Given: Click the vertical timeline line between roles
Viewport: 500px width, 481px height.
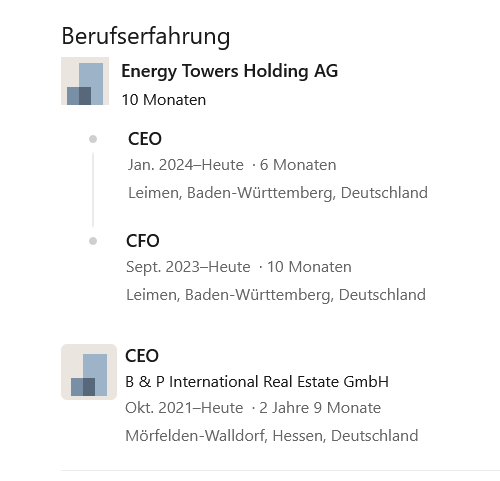Looking at the screenshot, I should 93,190.
